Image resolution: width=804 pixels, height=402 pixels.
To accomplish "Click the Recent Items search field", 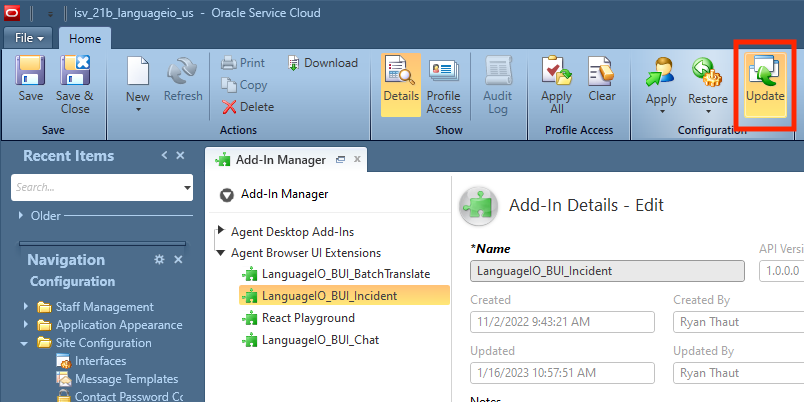I will coord(96,187).
